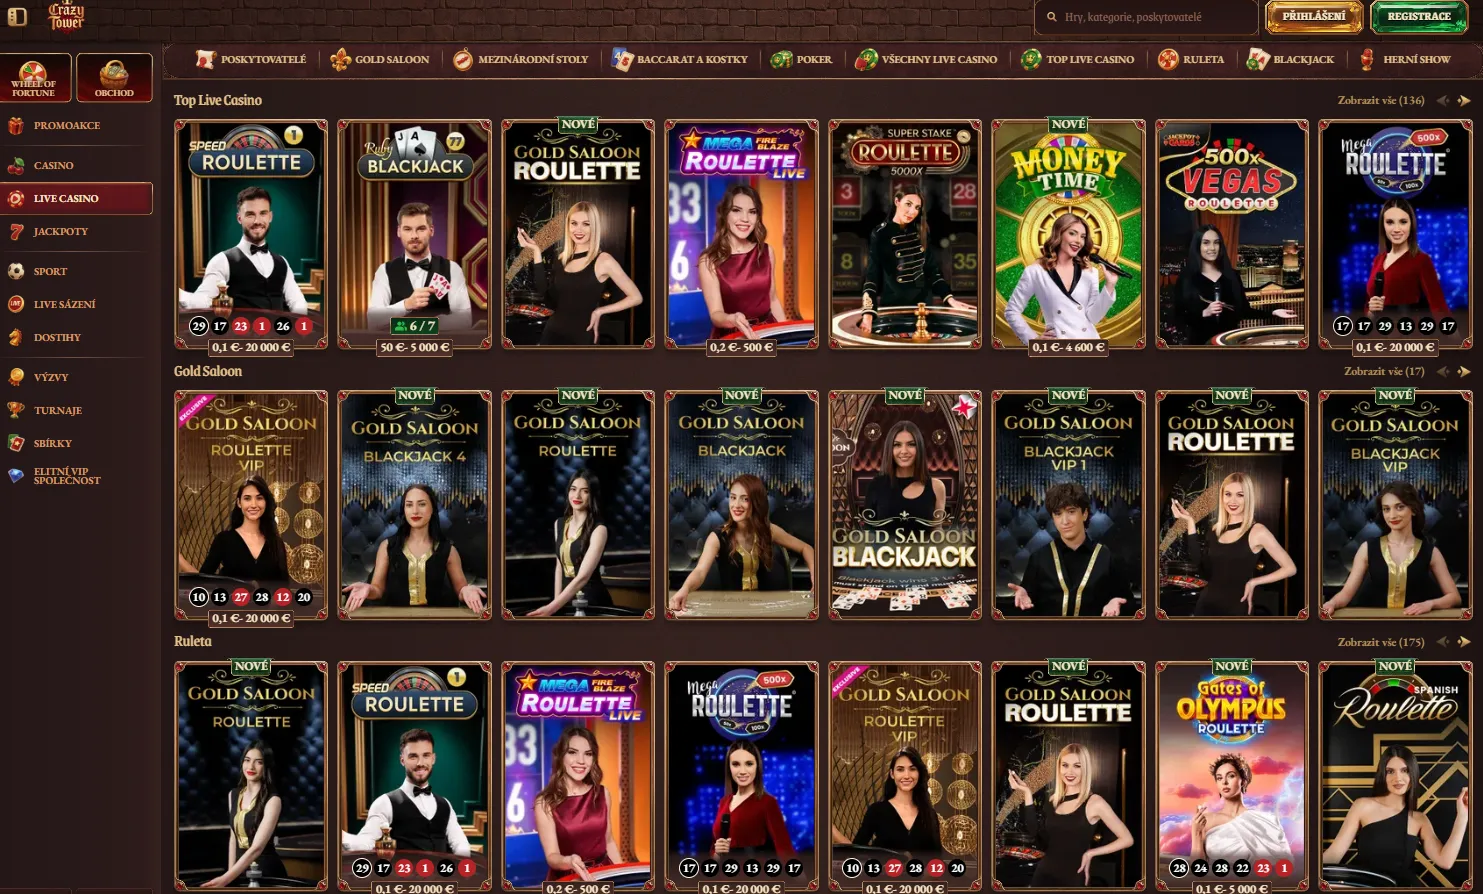Open Sbírky using its sidebar icon
Screen dimensions: 1483x894
(x=16, y=443)
